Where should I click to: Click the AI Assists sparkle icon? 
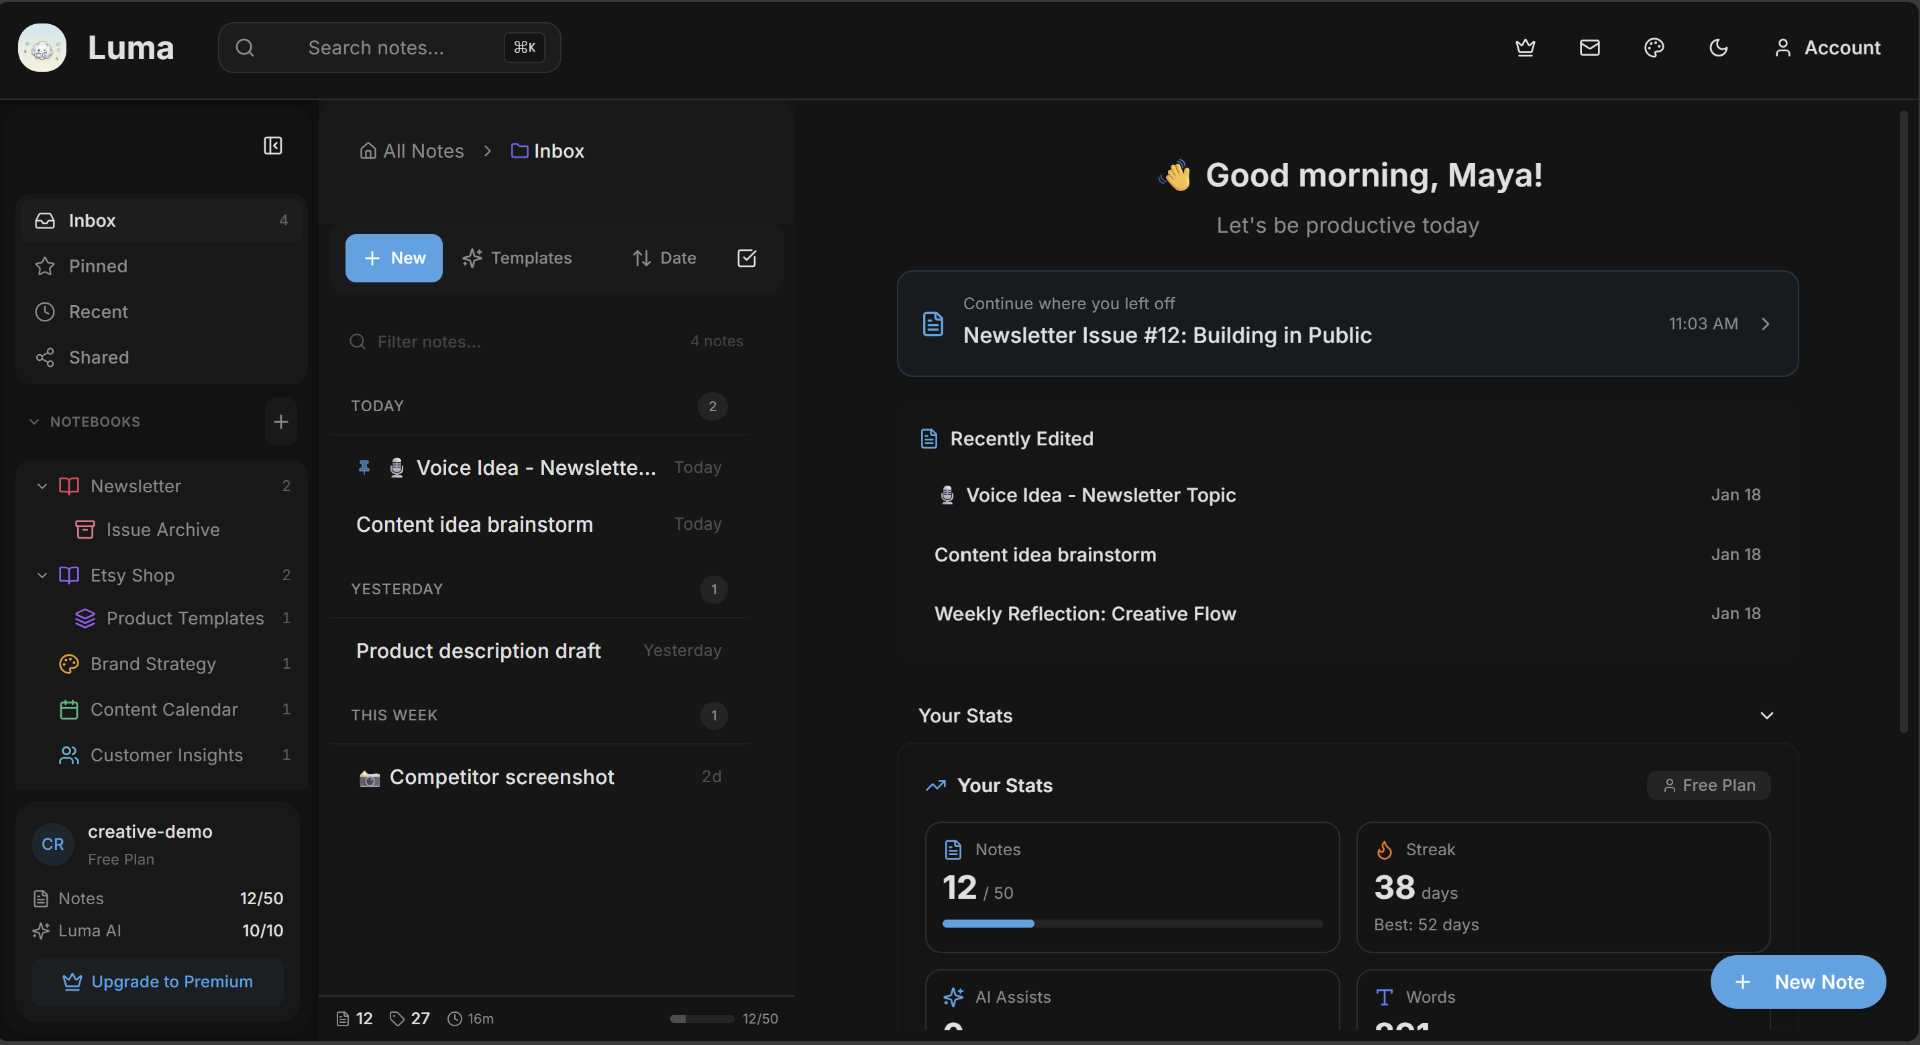click(954, 997)
